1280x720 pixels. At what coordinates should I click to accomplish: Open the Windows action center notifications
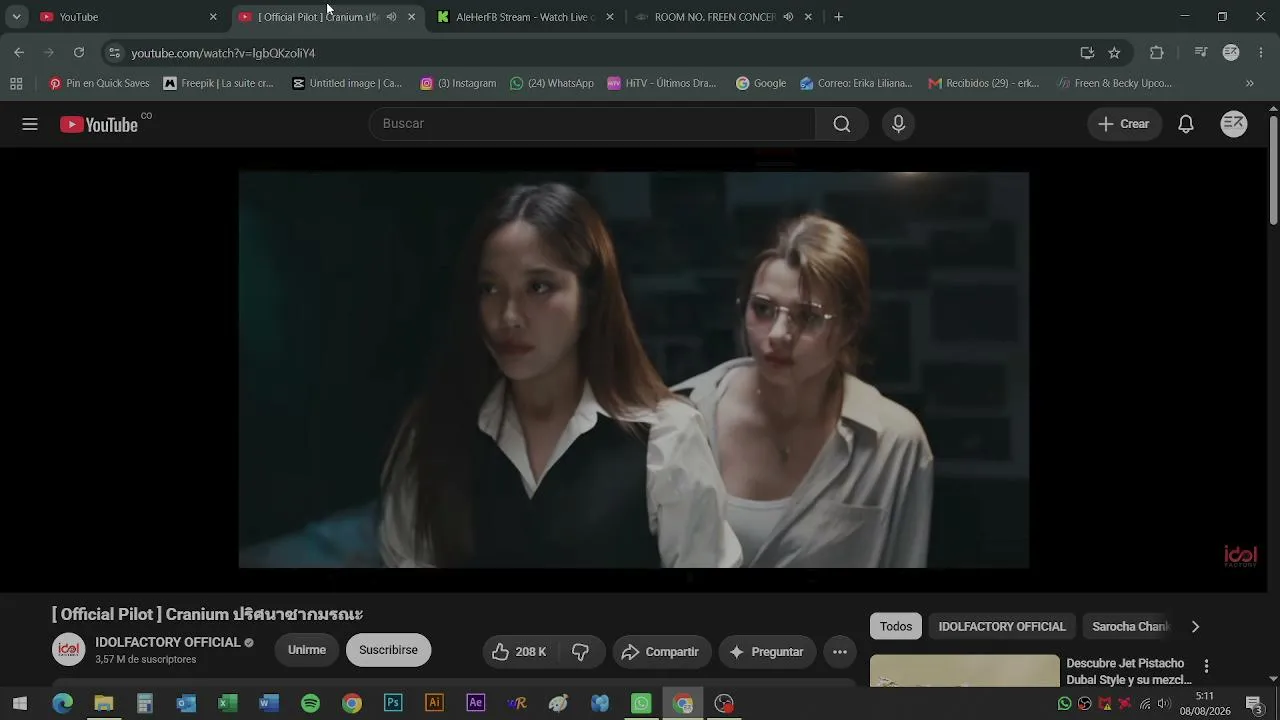(1255, 703)
